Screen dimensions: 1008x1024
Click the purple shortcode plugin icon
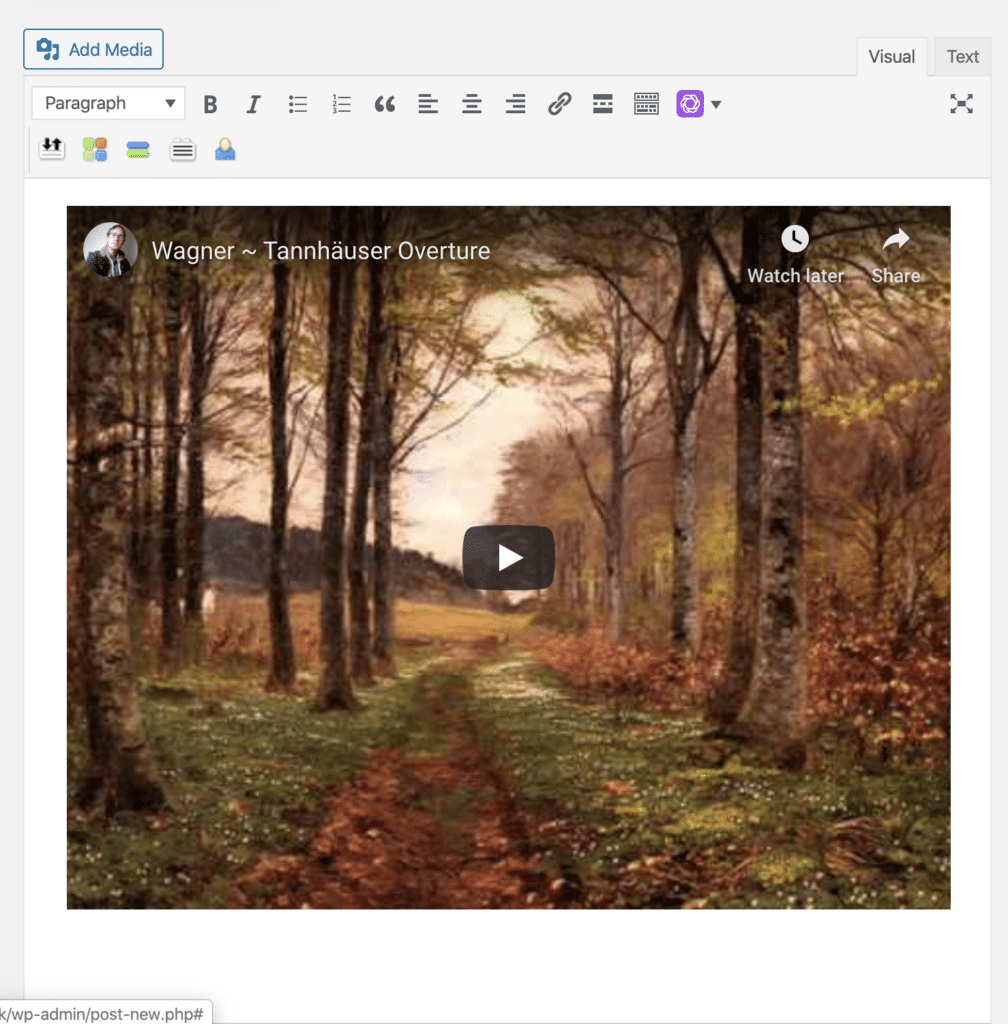coord(690,104)
